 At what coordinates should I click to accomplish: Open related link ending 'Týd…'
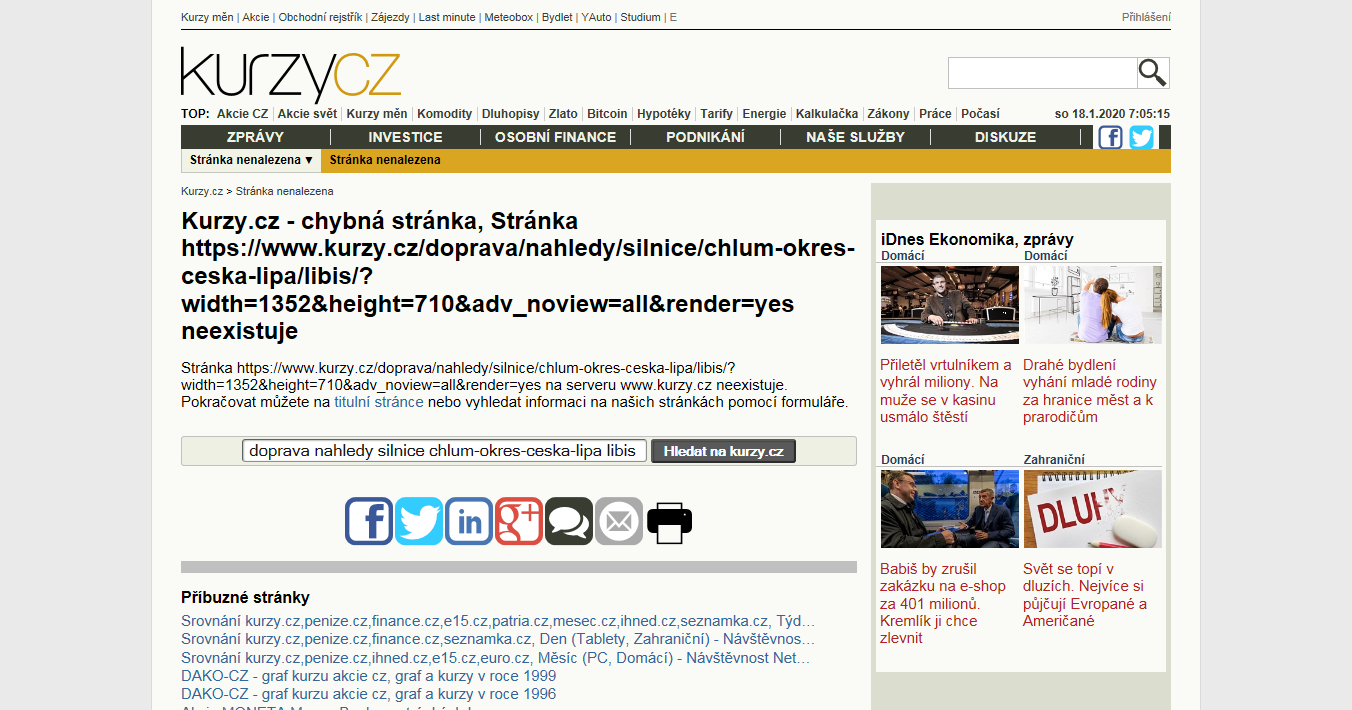(498, 621)
